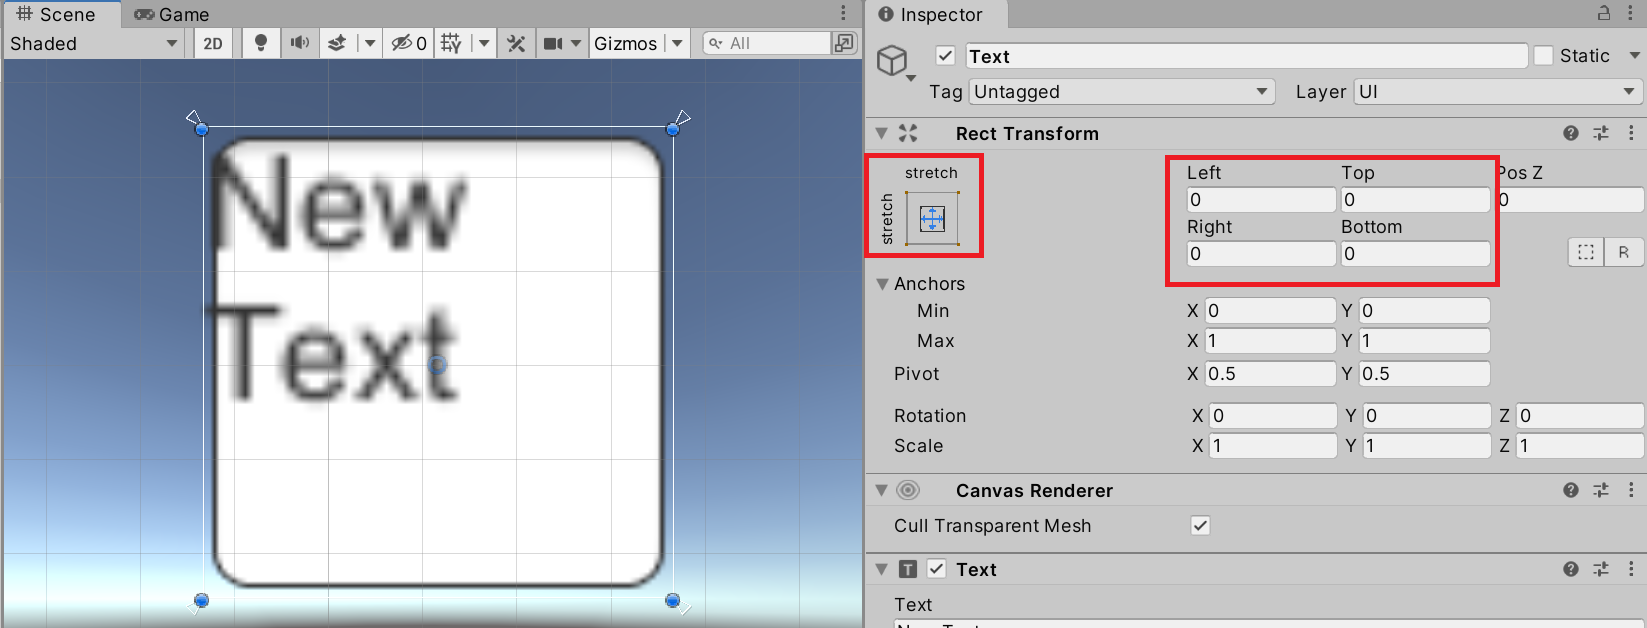Open Rect Transform help reference icon
The height and width of the screenshot is (628, 1647).
(x=1571, y=133)
